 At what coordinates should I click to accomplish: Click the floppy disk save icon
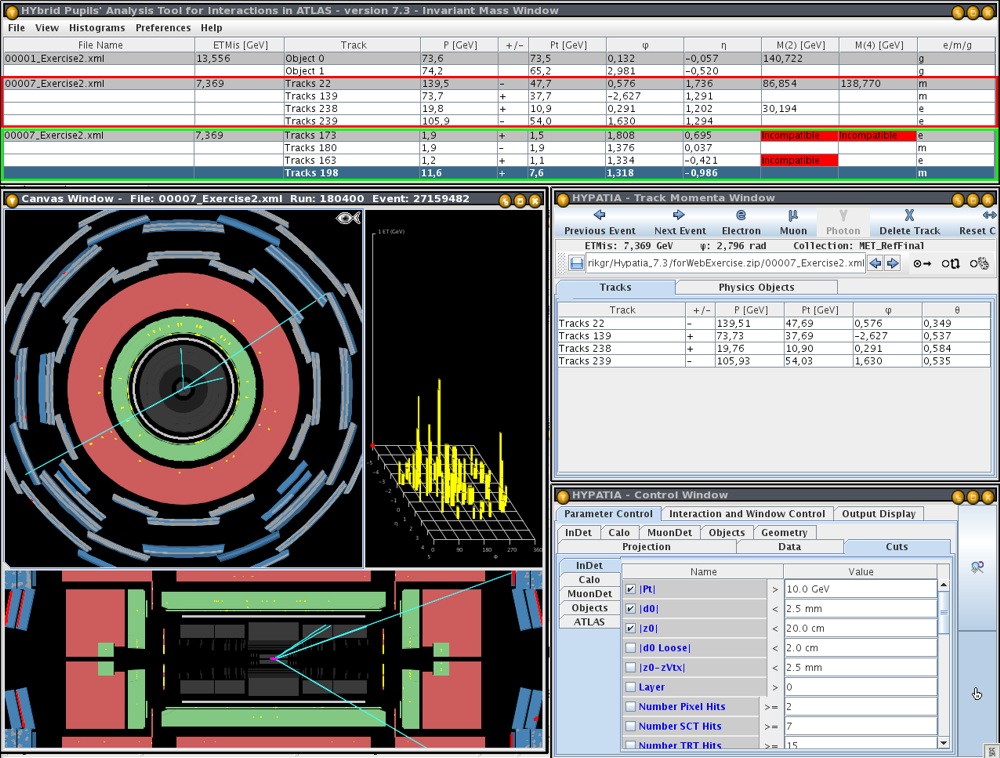(x=577, y=263)
